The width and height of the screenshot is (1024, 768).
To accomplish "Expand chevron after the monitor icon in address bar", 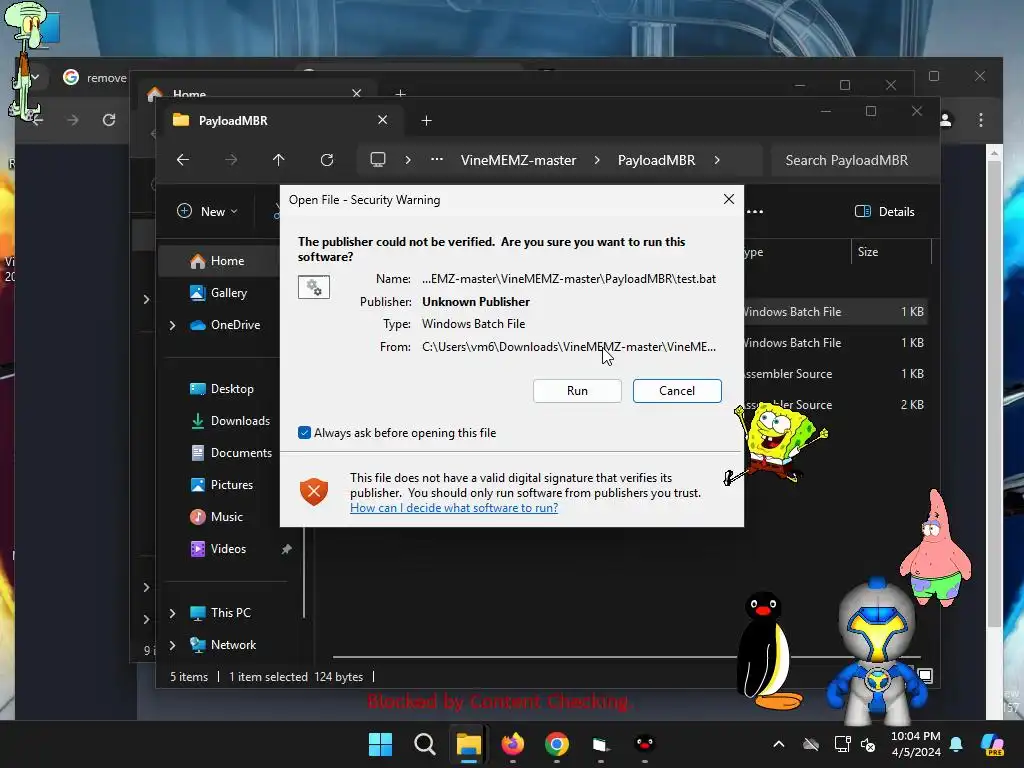I will pyautogui.click(x=408, y=160).
